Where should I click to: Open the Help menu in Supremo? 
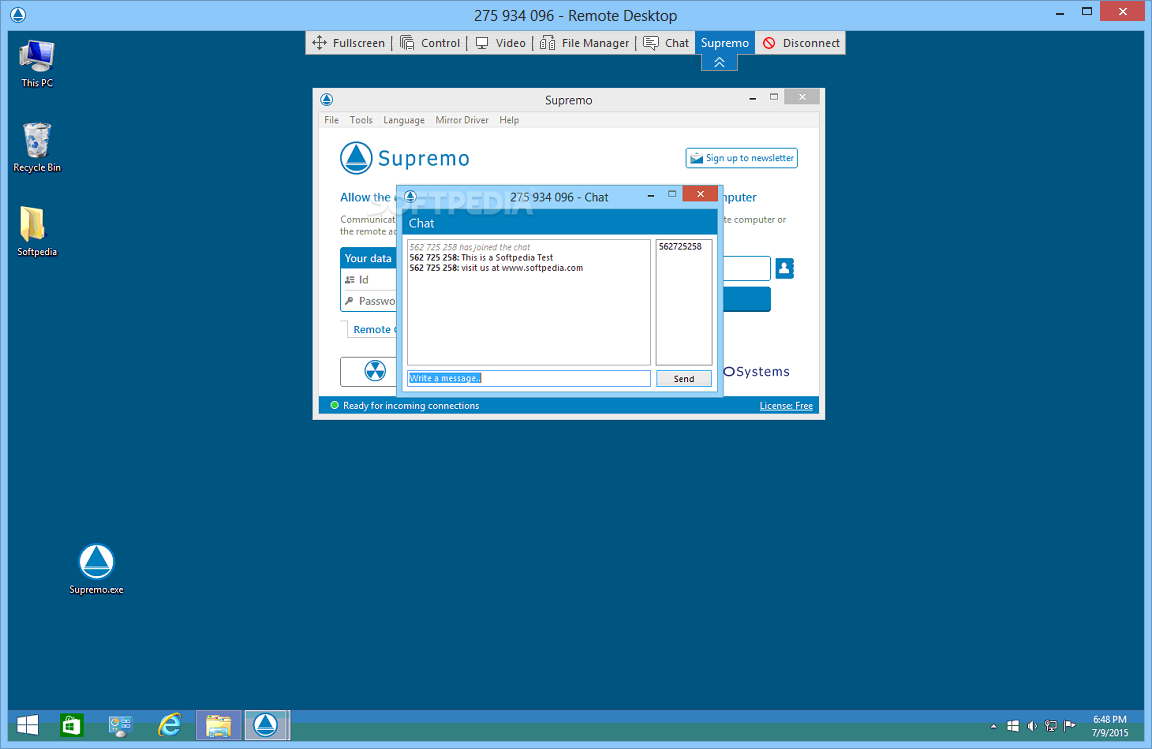(x=509, y=120)
